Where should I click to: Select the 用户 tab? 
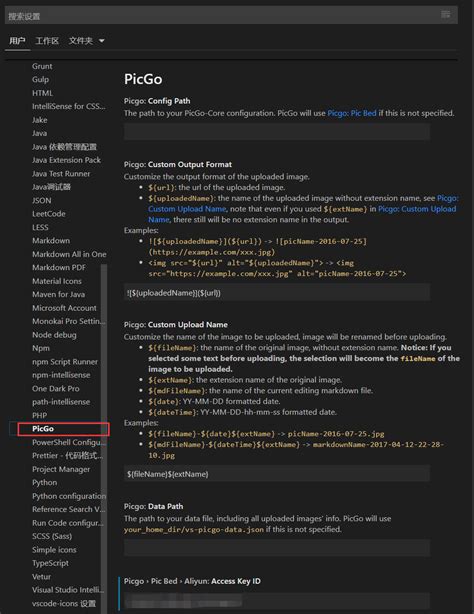[17, 41]
